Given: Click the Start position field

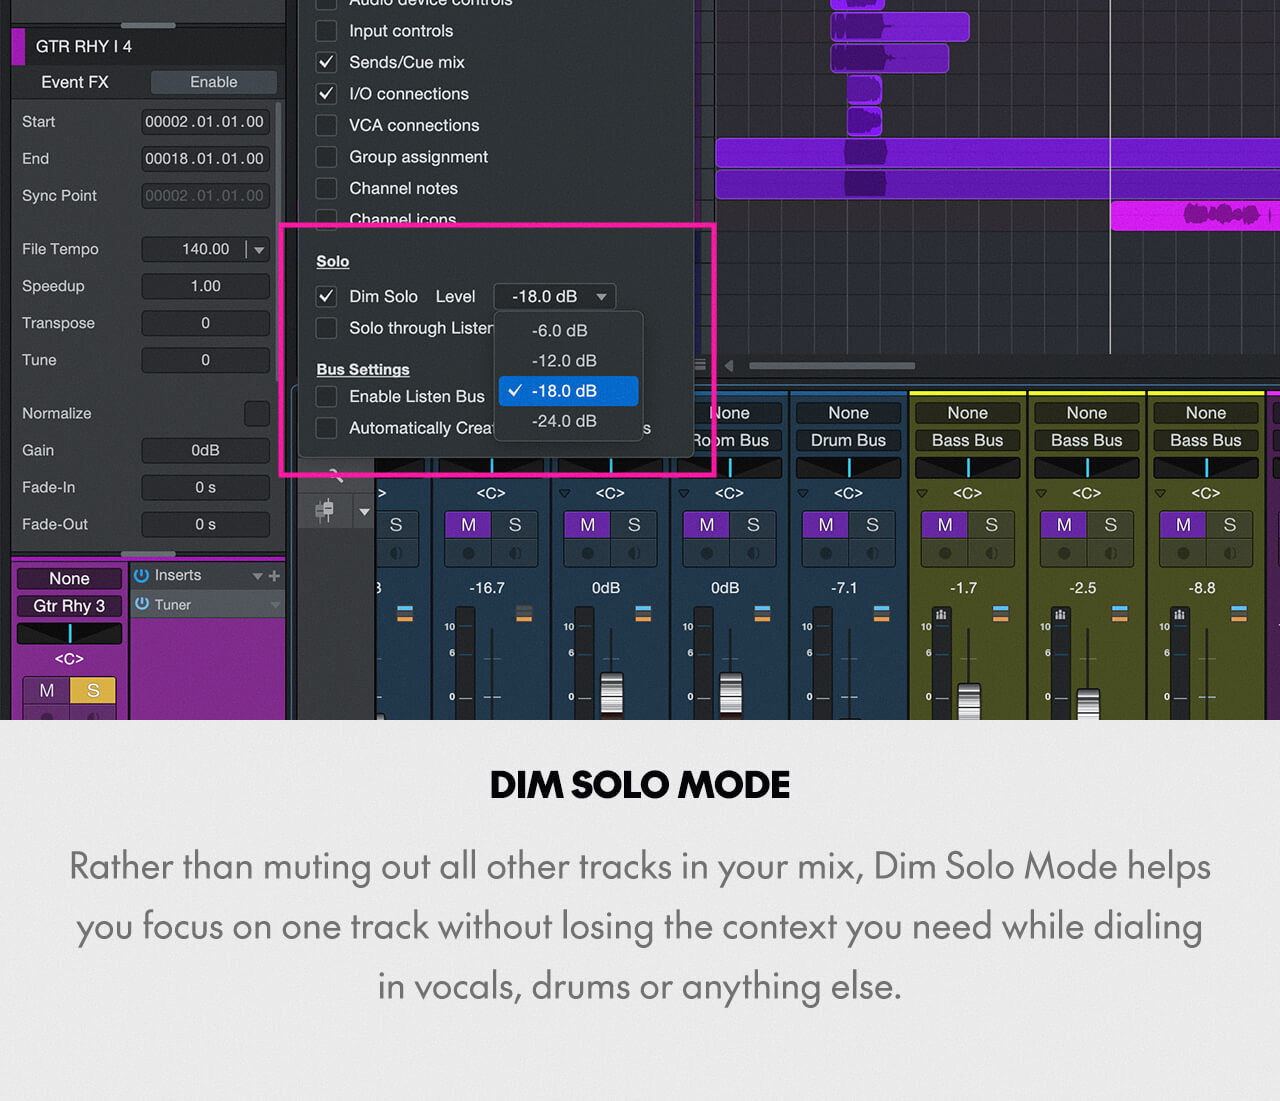Looking at the screenshot, I should coord(205,122).
